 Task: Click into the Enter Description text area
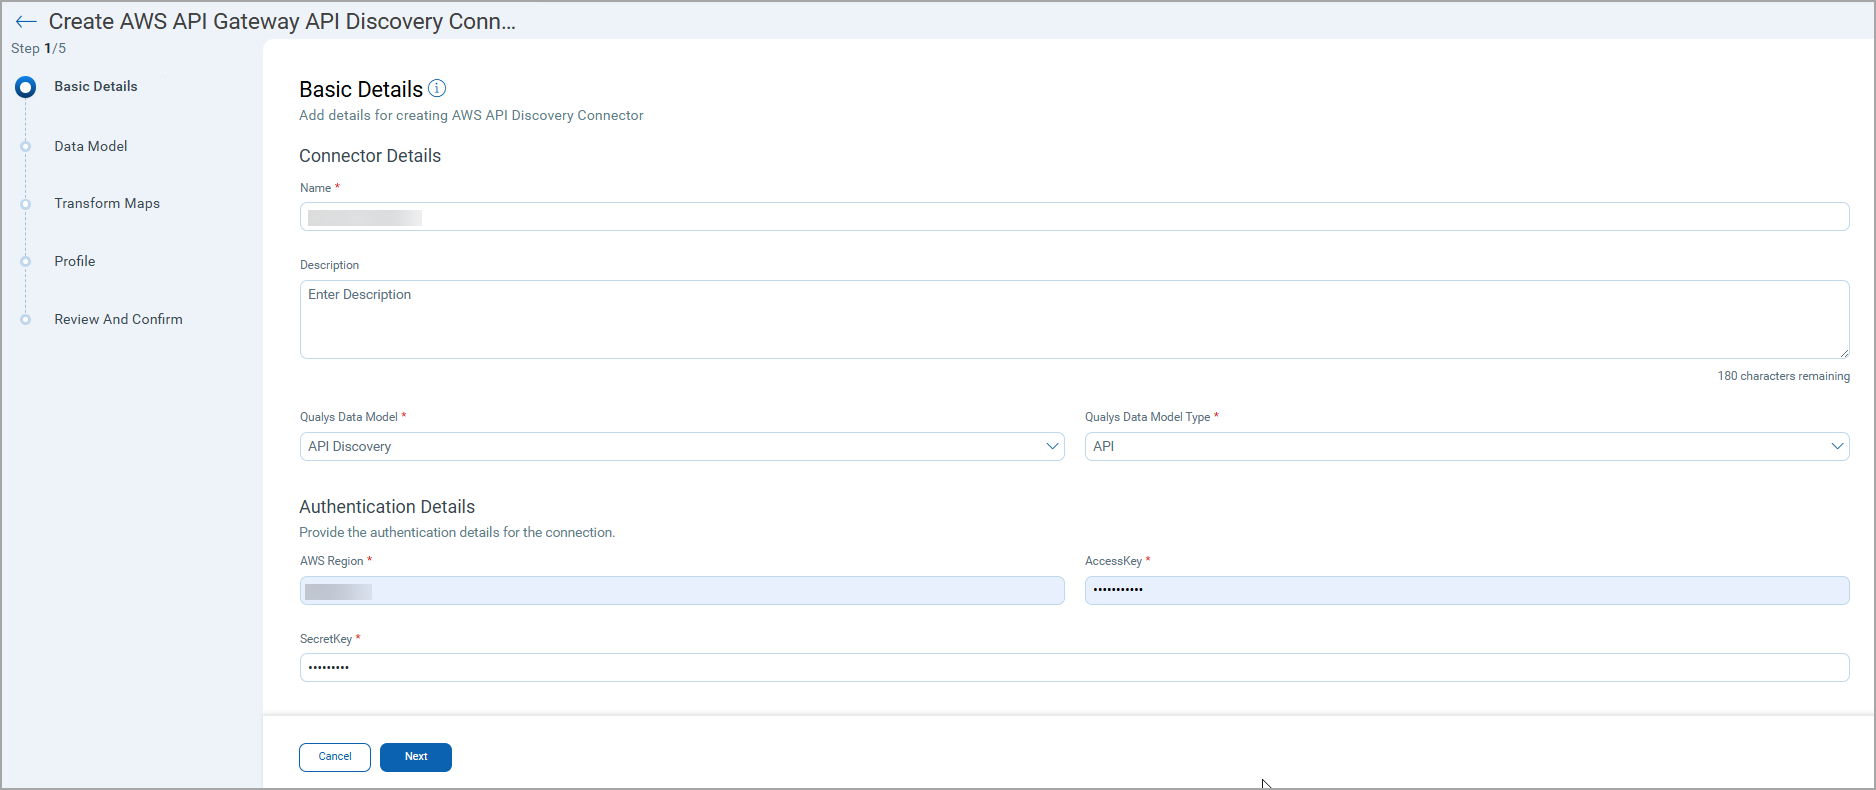(1074, 320)
